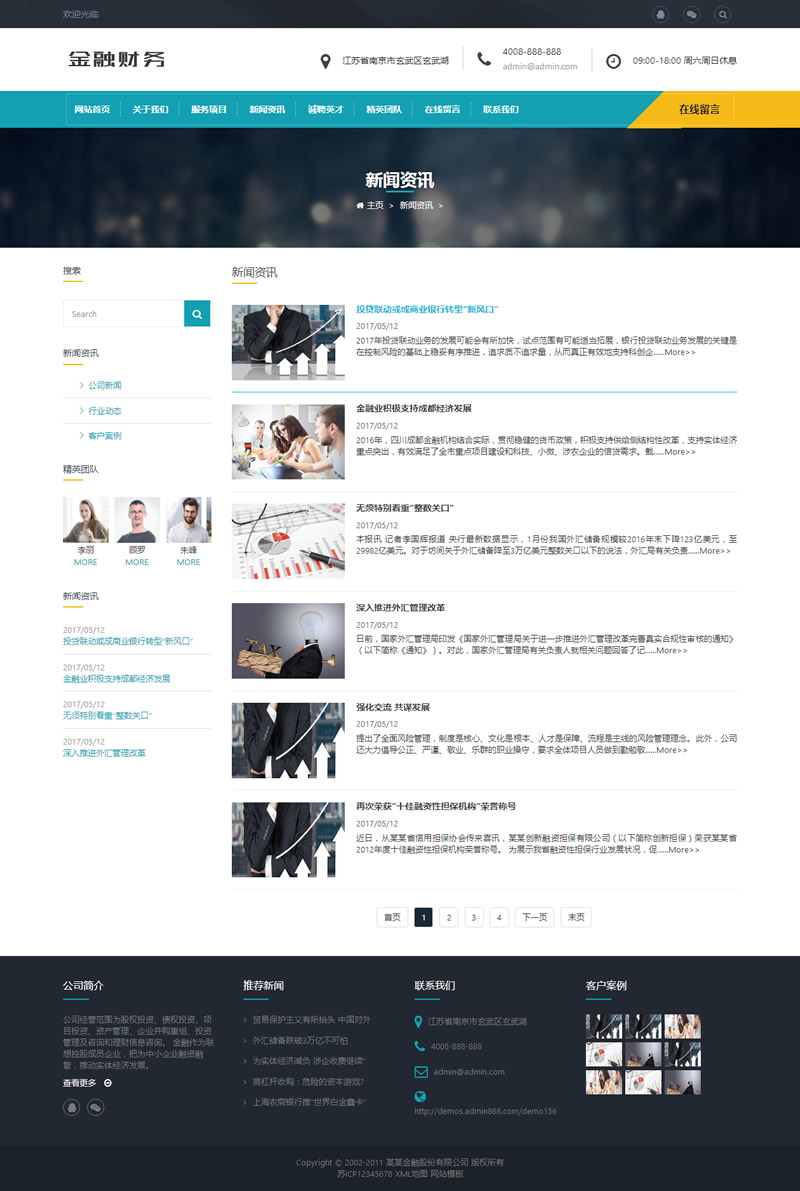Click the WeChat icon in the header
The image size is (800, 1191).
click(691, 15)
